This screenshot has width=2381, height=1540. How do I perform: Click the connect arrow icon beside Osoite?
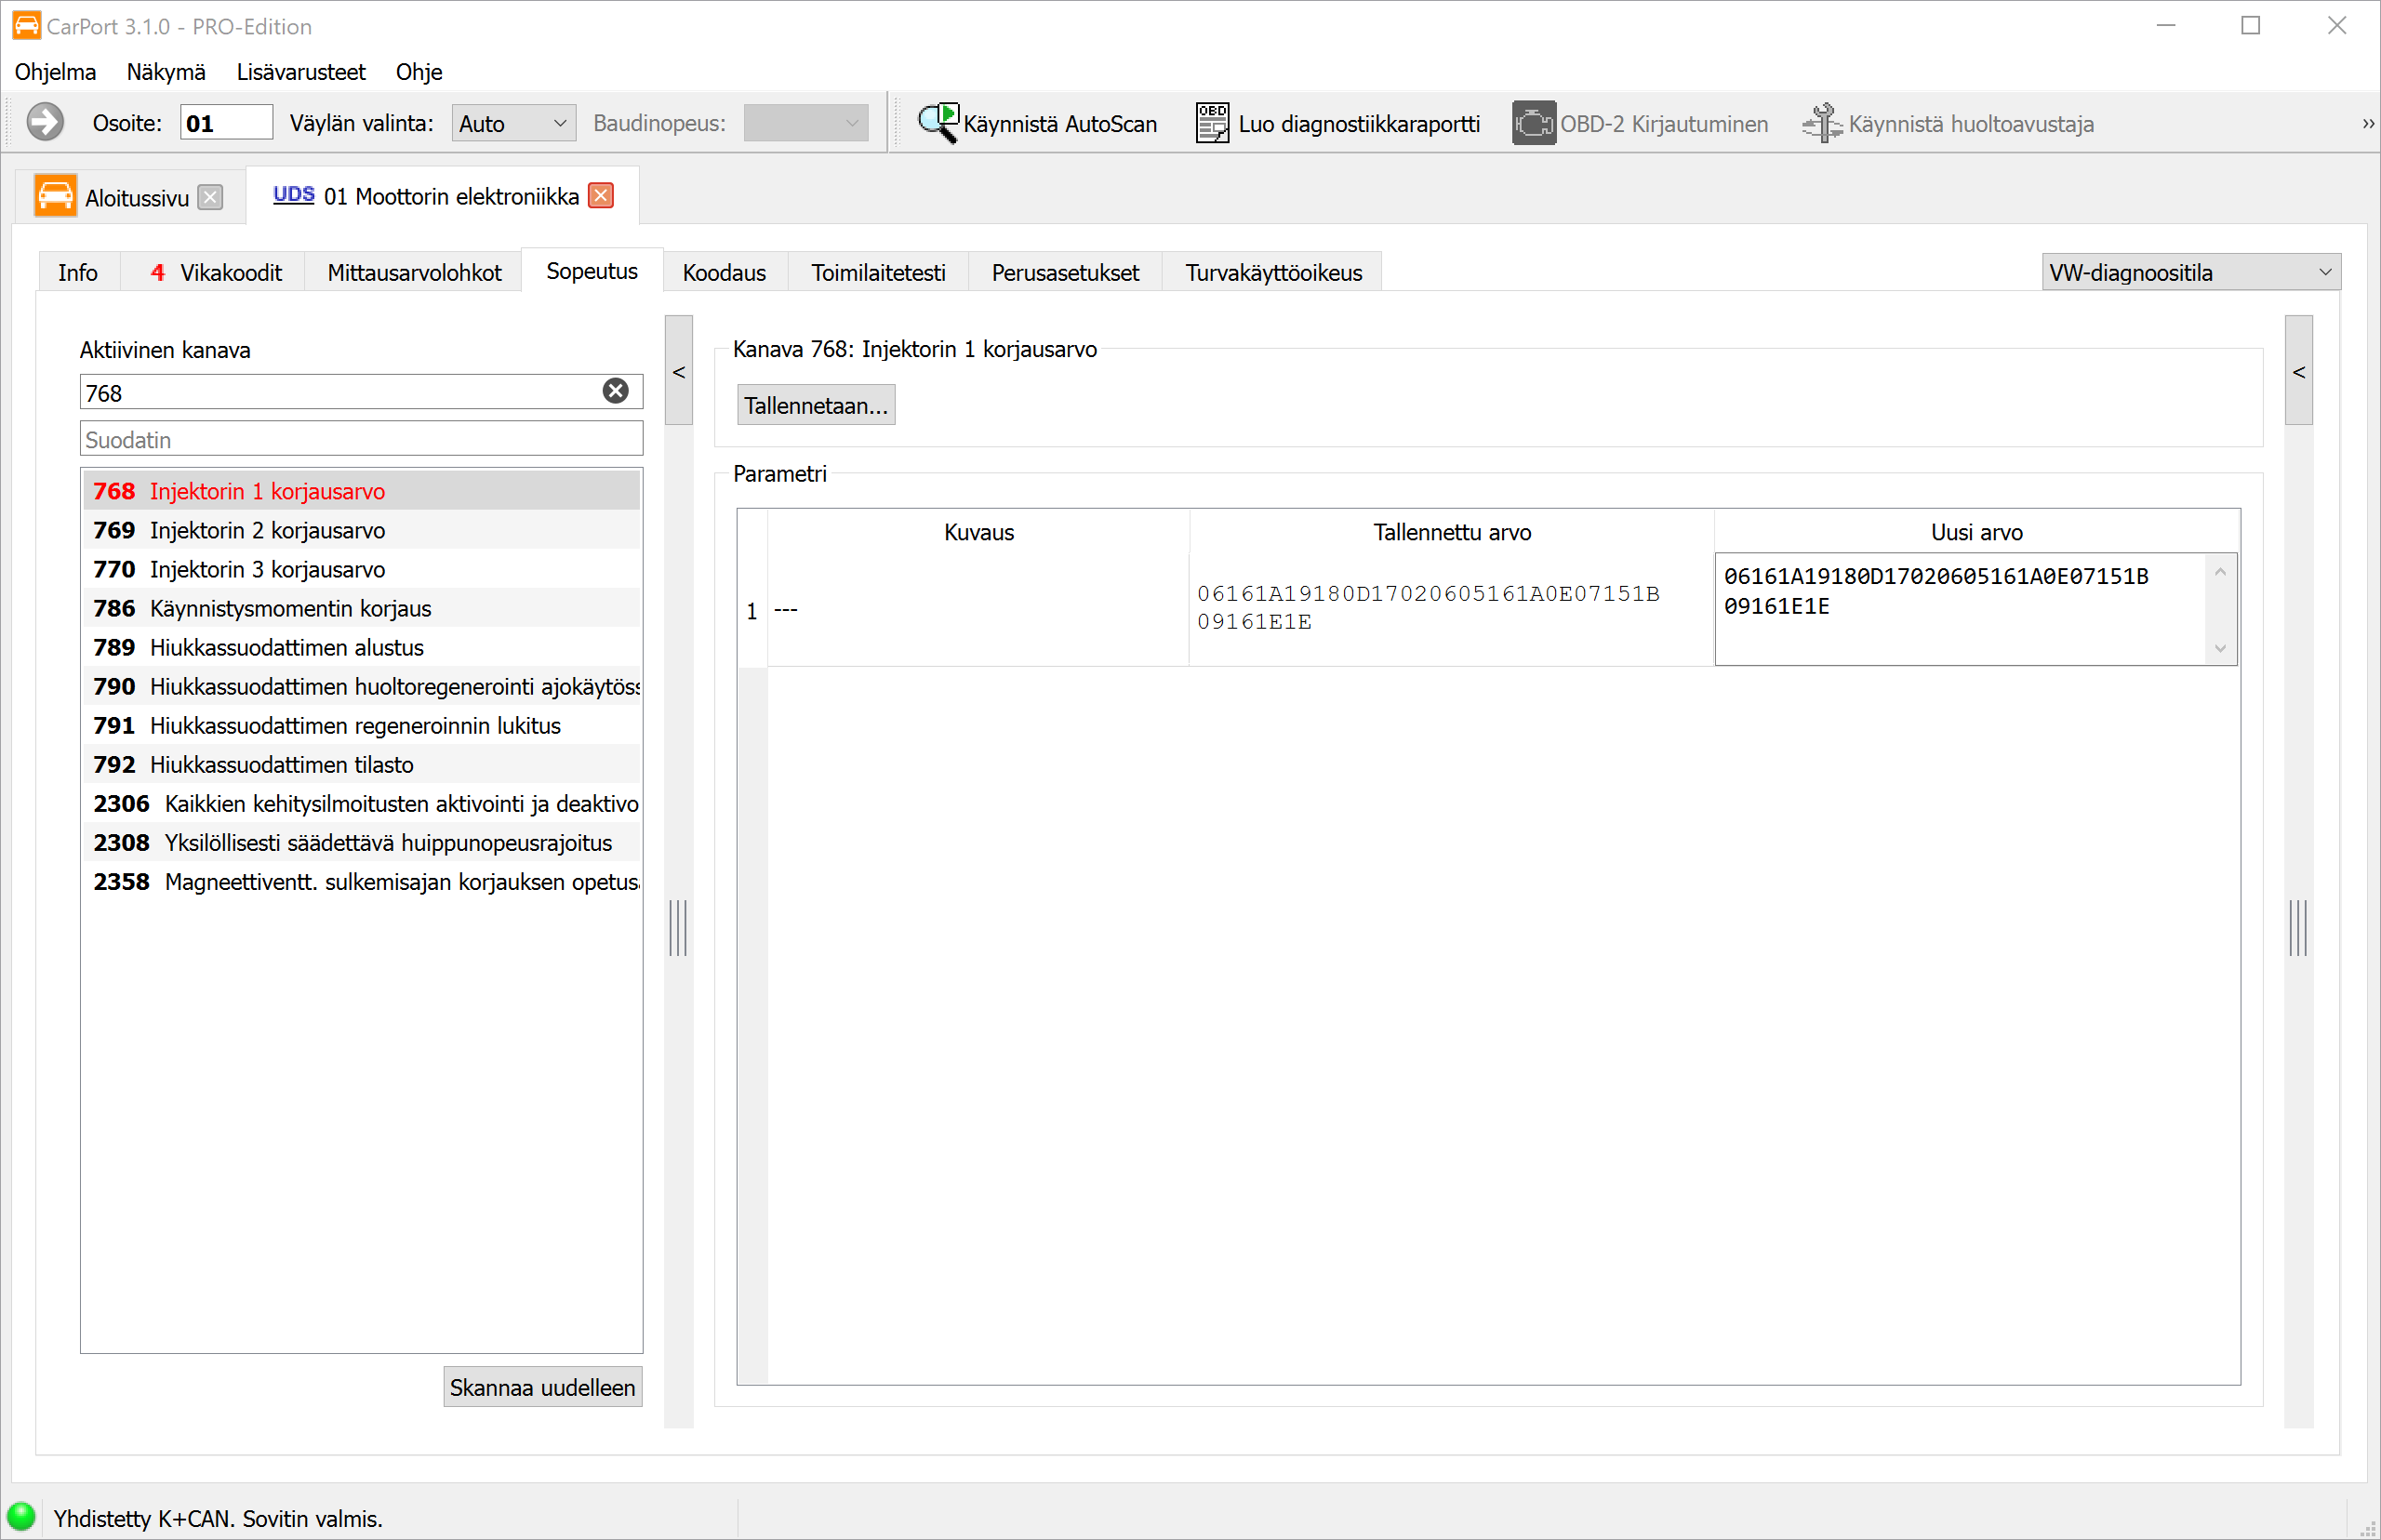(45, 123)
